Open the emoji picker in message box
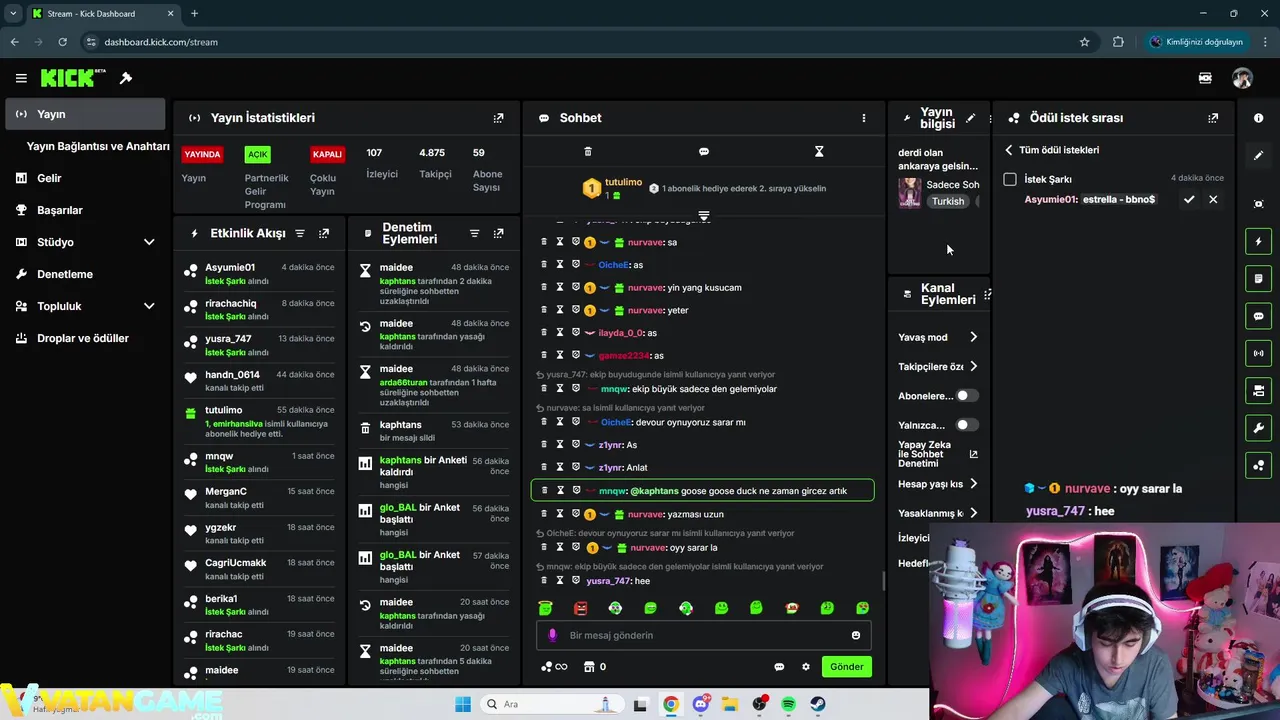1280x720 pixels. coord(856,635)
